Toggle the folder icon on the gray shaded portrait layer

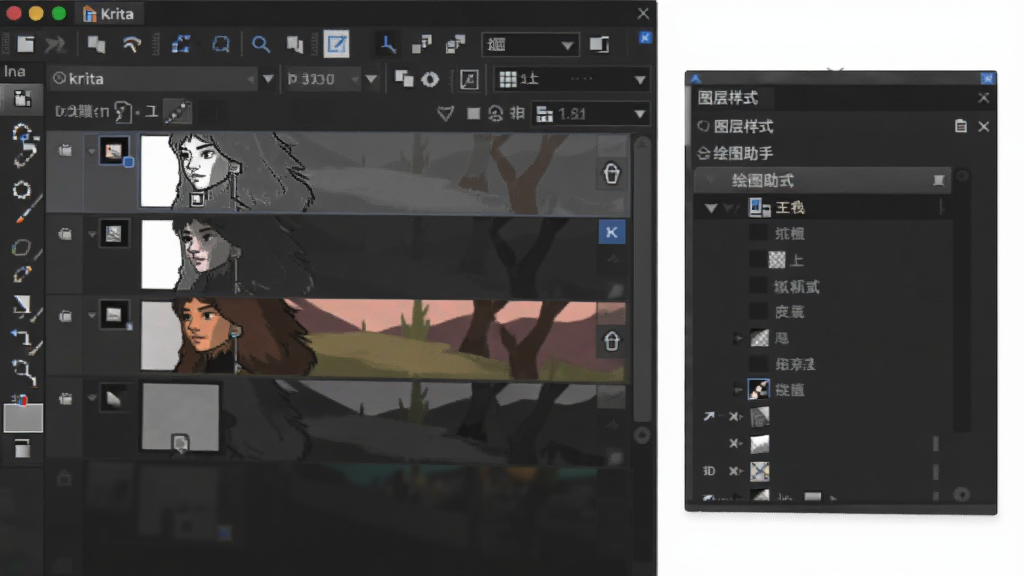pos(65,234)
